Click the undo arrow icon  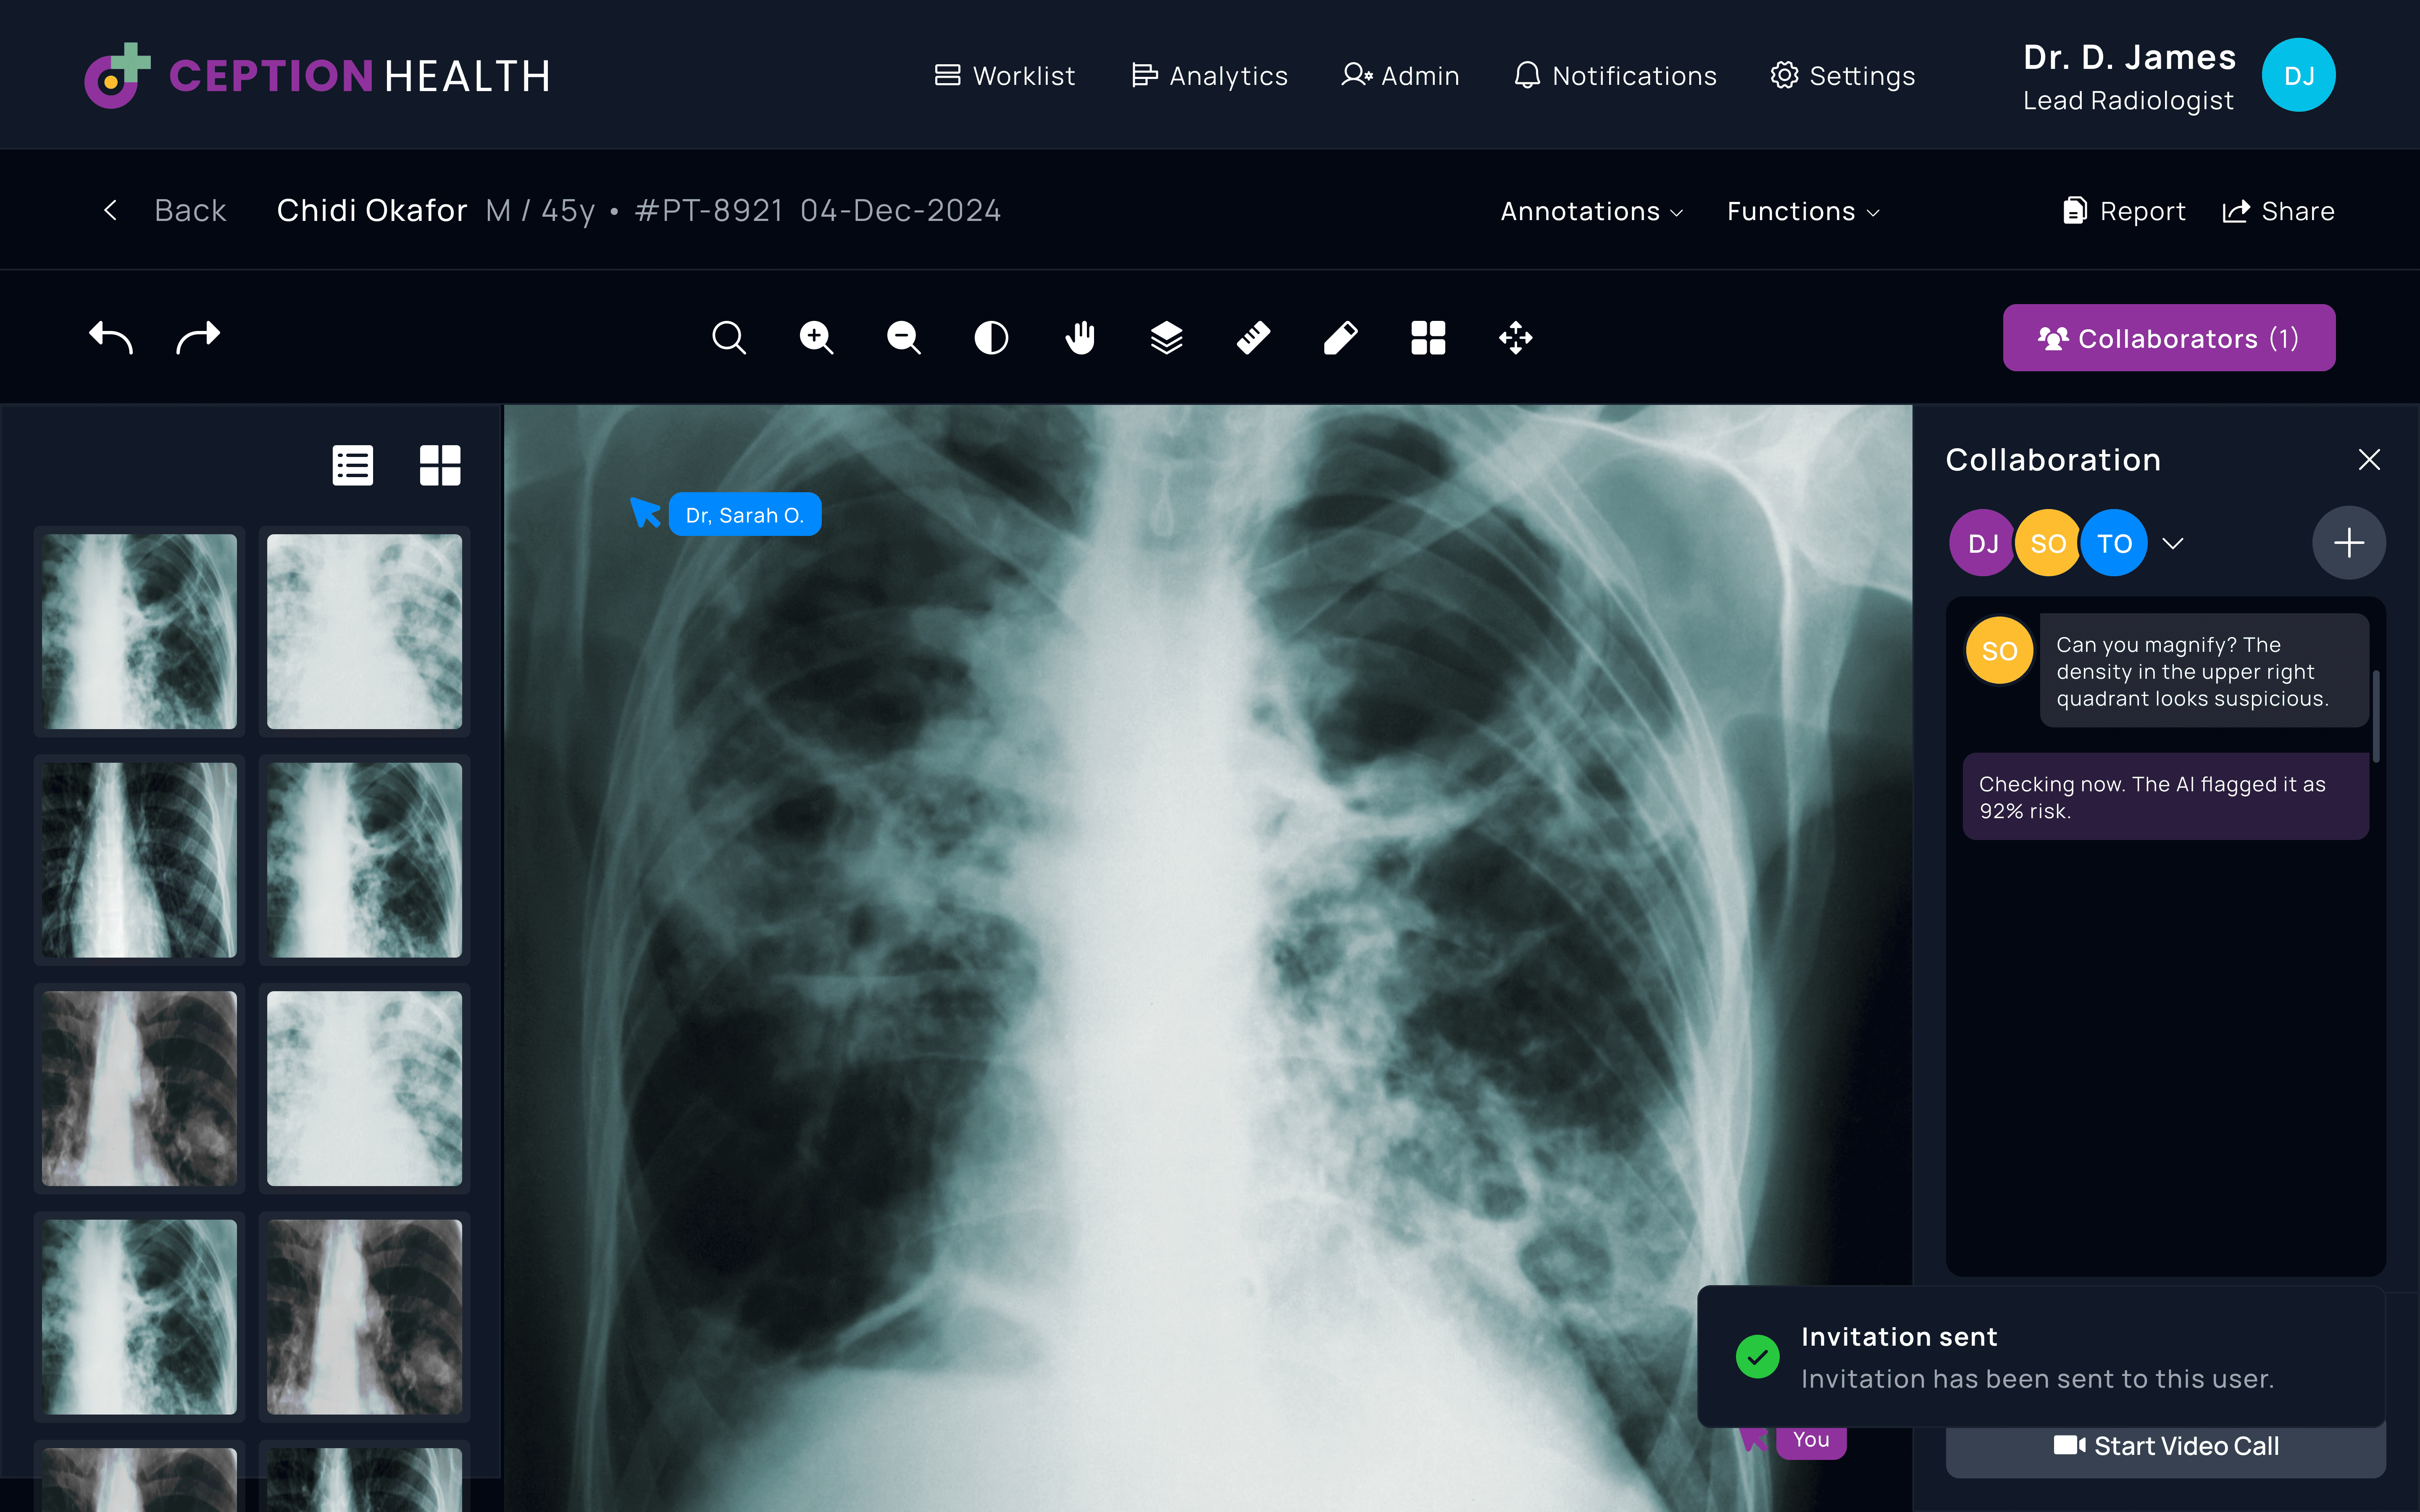point(111,338)
